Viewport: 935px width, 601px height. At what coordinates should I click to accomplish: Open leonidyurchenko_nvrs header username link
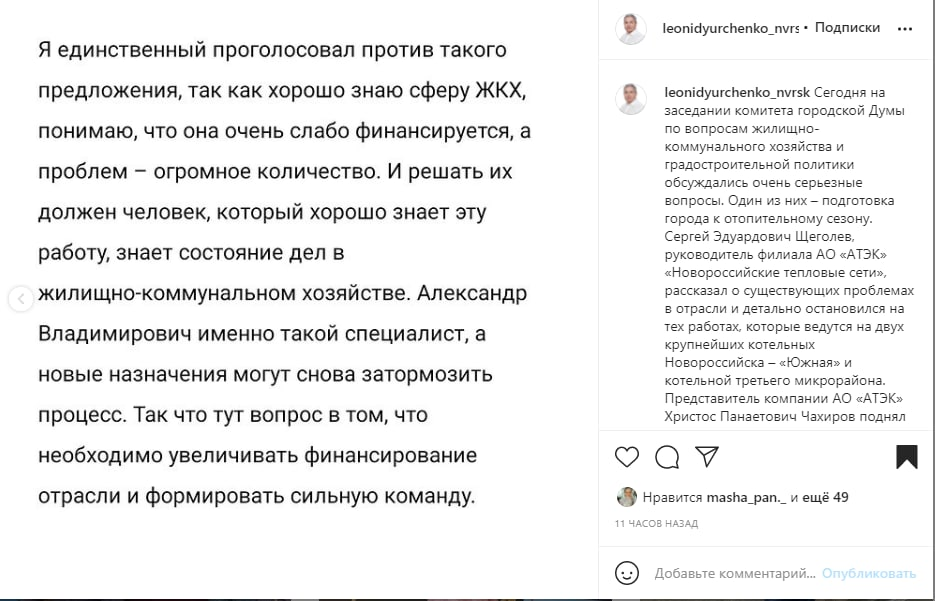click(730, 28)
